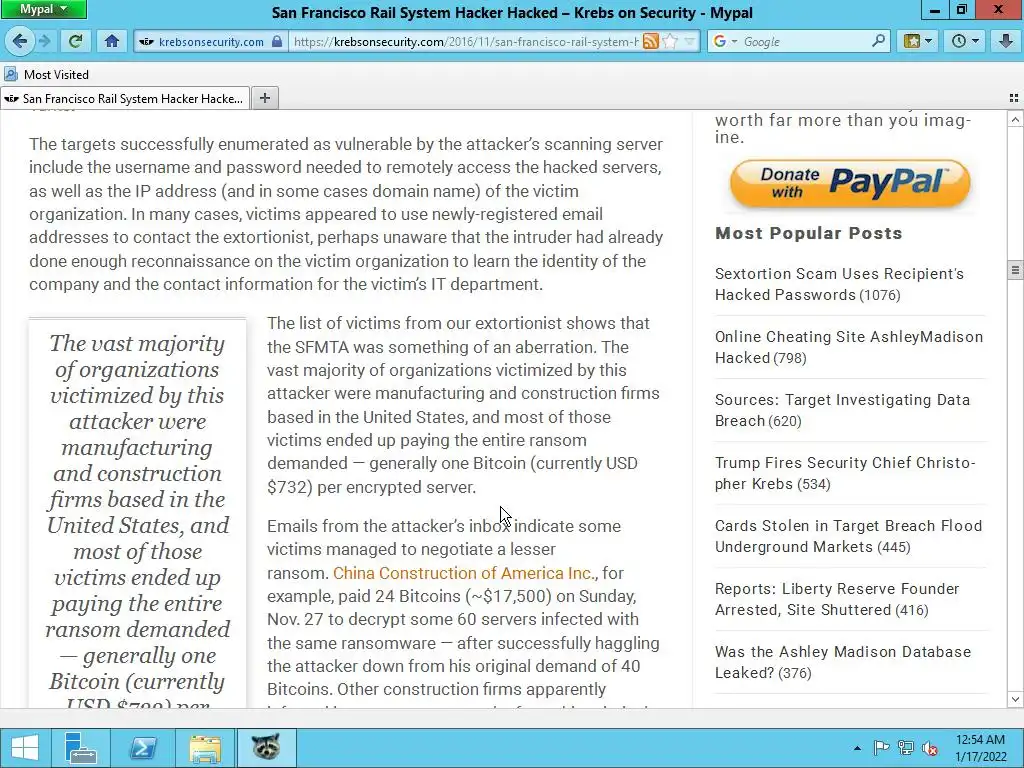Screen dimensions: 1024x768
Task: Open Sextortion Scam Uses Recipient's Hacked Passwords
Action: pyautogui.click(x=839, y=284)
